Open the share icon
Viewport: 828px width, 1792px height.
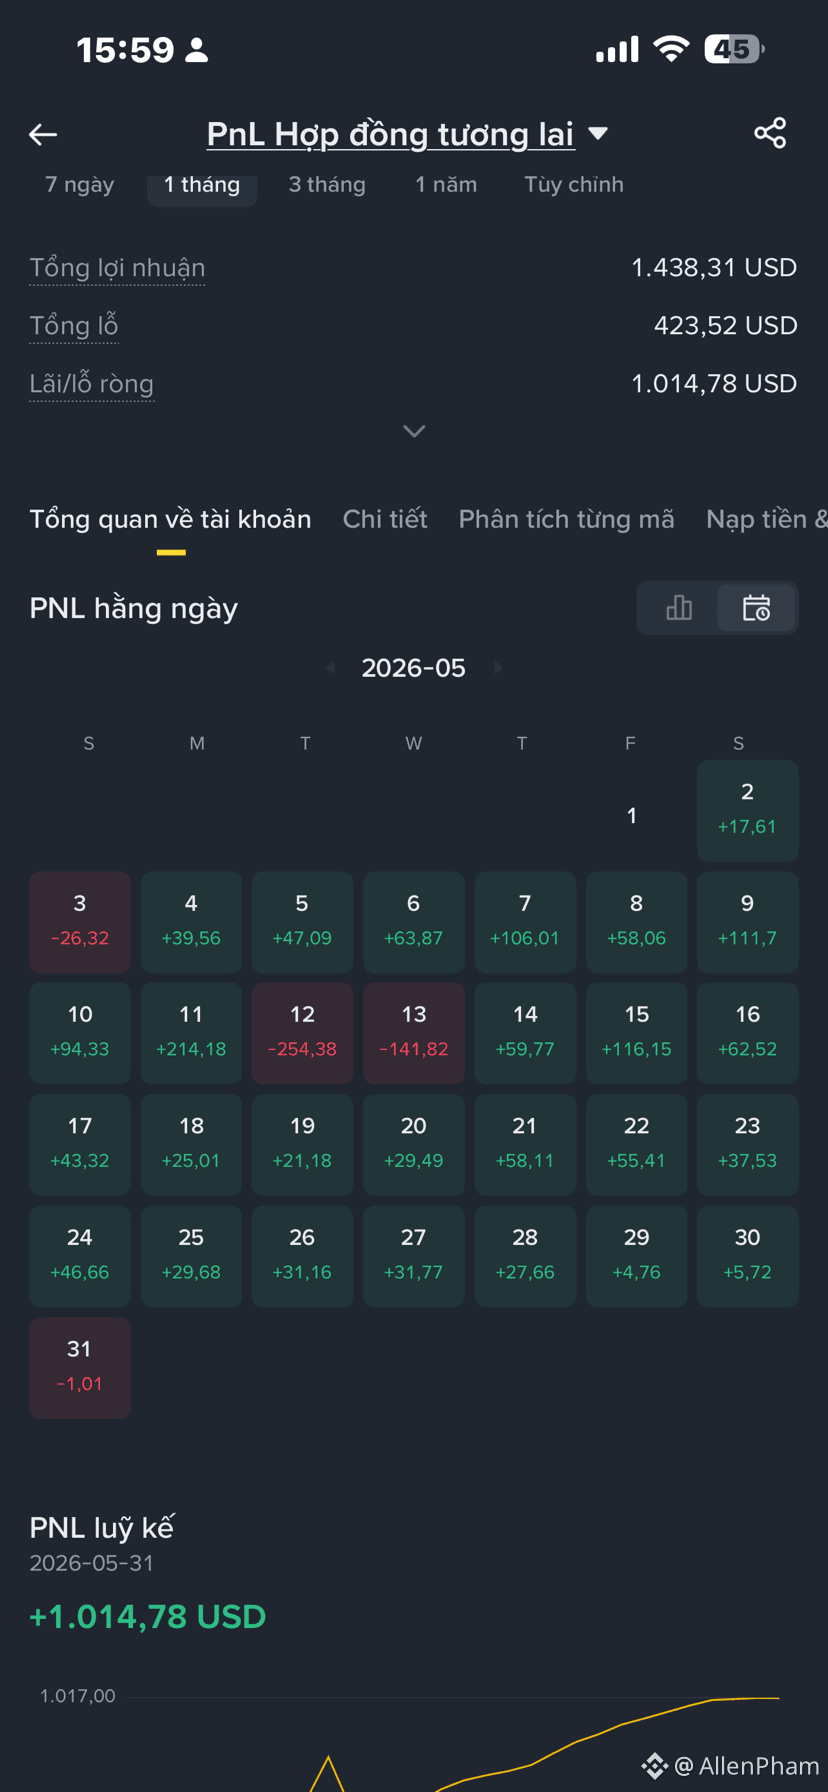(770, 133)
